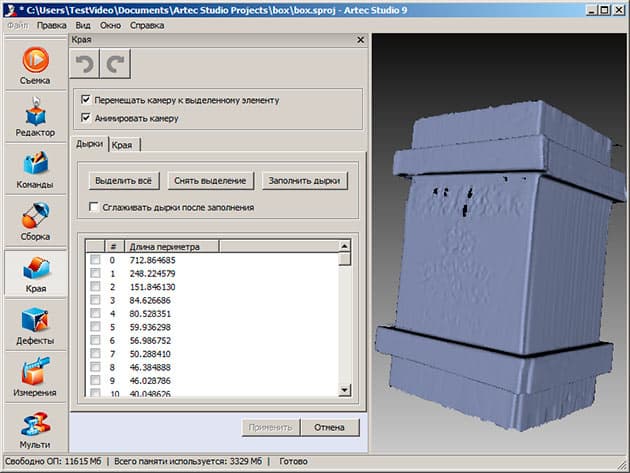Select the Края edges tool in the sidebar
This screenshot has height=473, width=630.
[x=35, y=273]
